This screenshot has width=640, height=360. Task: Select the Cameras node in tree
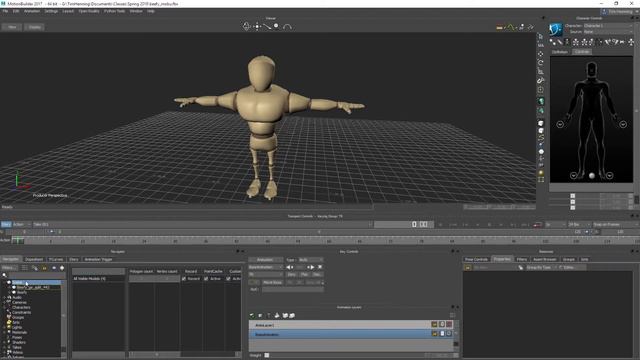click(19, 302)
